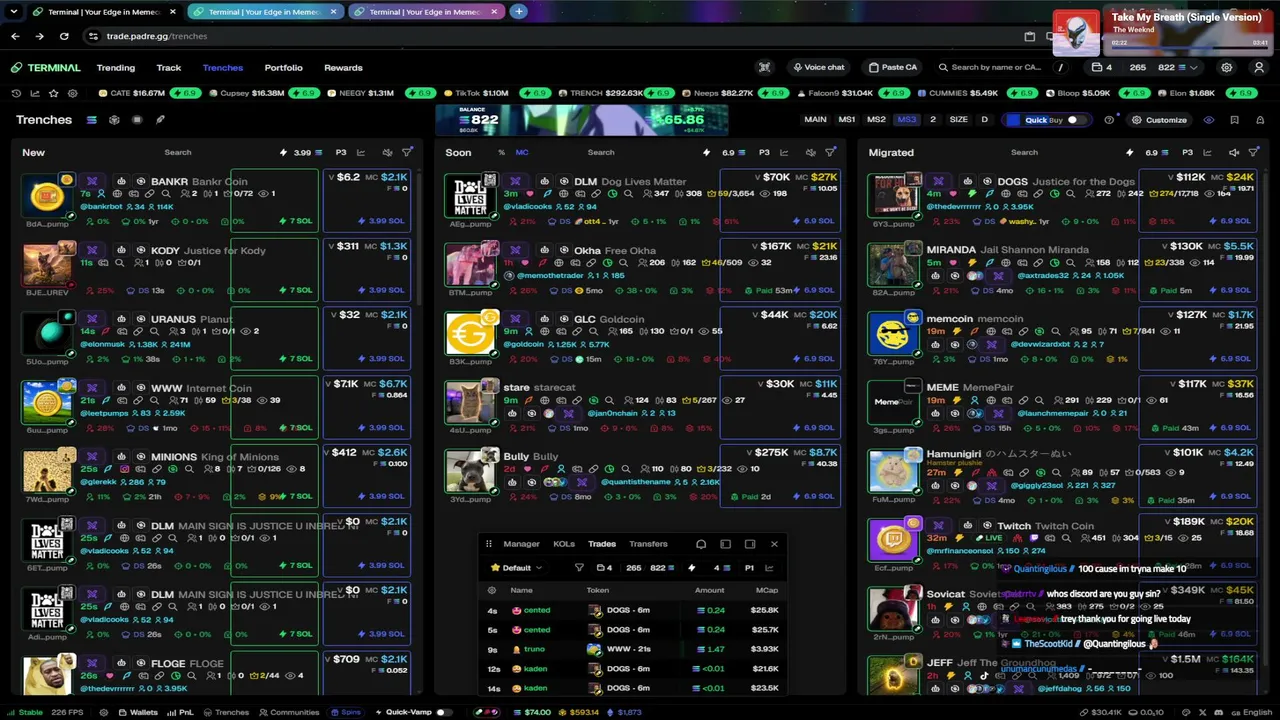Click the scan icon left of Voice chat

[x=765, y=67]
